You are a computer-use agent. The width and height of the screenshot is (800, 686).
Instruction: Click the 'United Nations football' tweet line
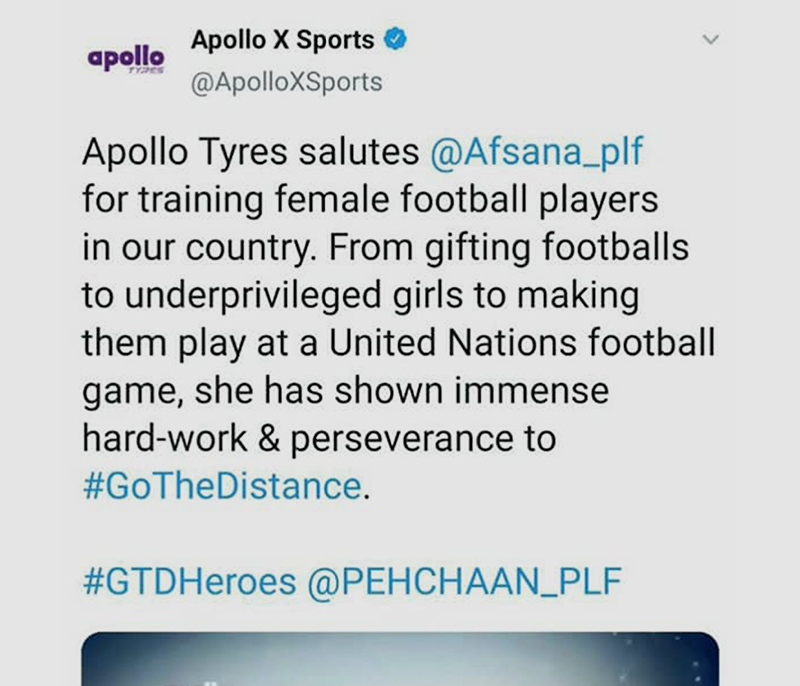(x=522, y=342)
